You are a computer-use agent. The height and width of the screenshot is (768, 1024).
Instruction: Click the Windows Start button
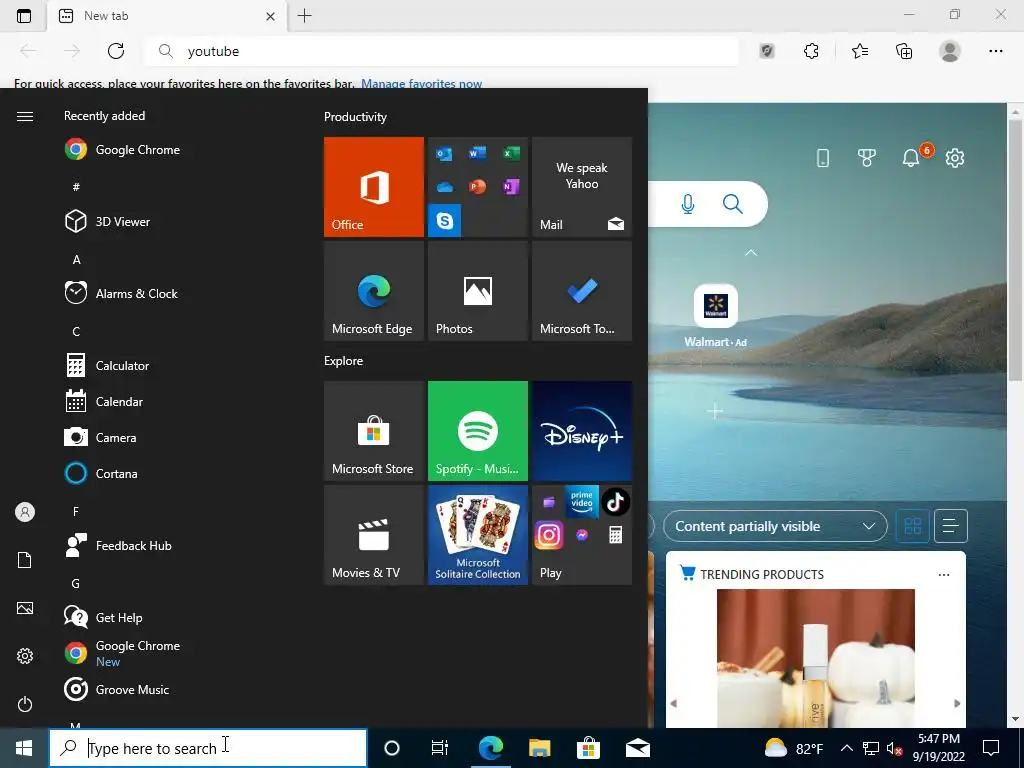click(x=24, y=748)
